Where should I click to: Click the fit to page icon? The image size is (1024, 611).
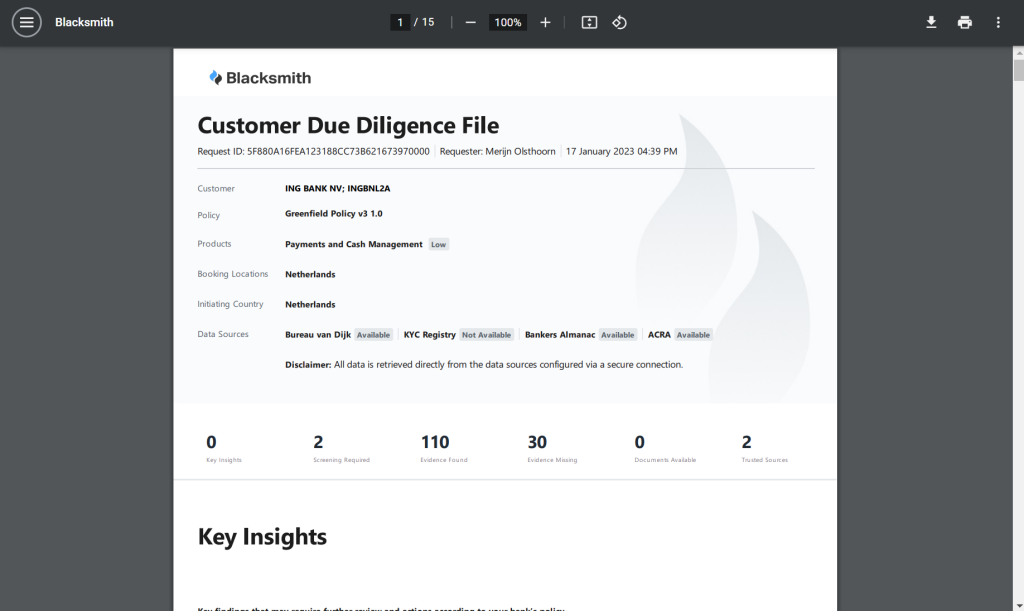[589, 22]
